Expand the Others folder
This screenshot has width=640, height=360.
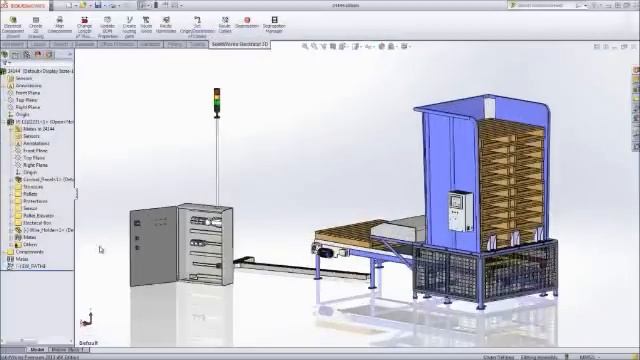click(x=11, y=244)
